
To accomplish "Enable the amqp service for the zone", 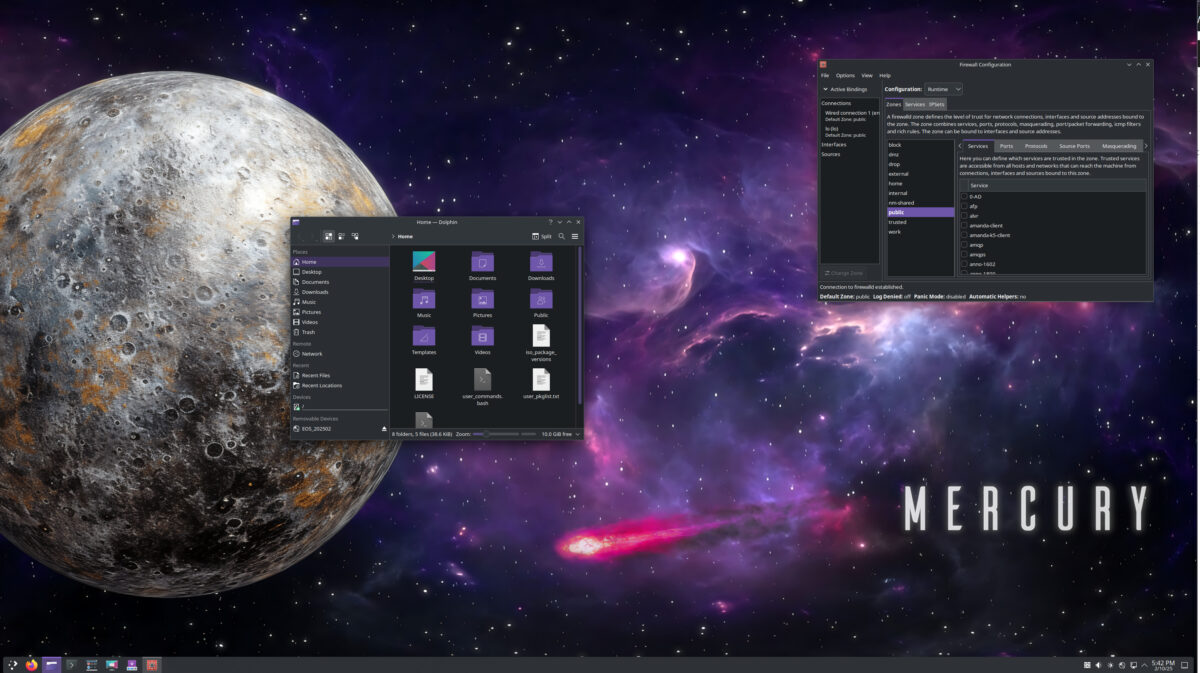I will click(963, 243).
